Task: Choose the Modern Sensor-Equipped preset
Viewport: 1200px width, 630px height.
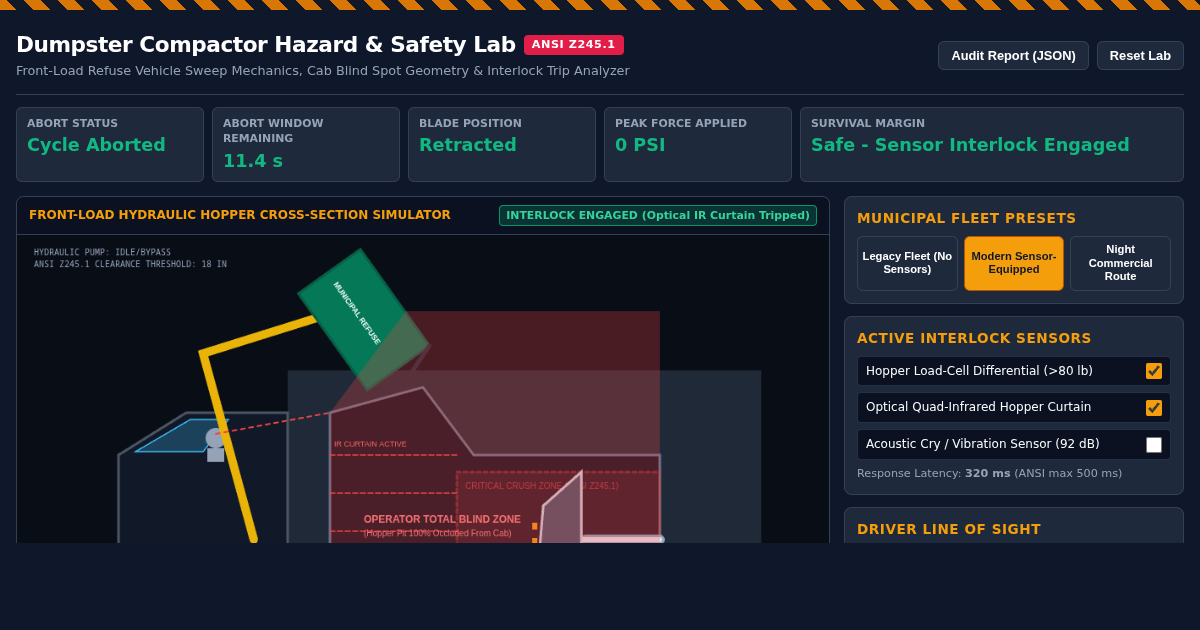Action: tap(1014, 263)
